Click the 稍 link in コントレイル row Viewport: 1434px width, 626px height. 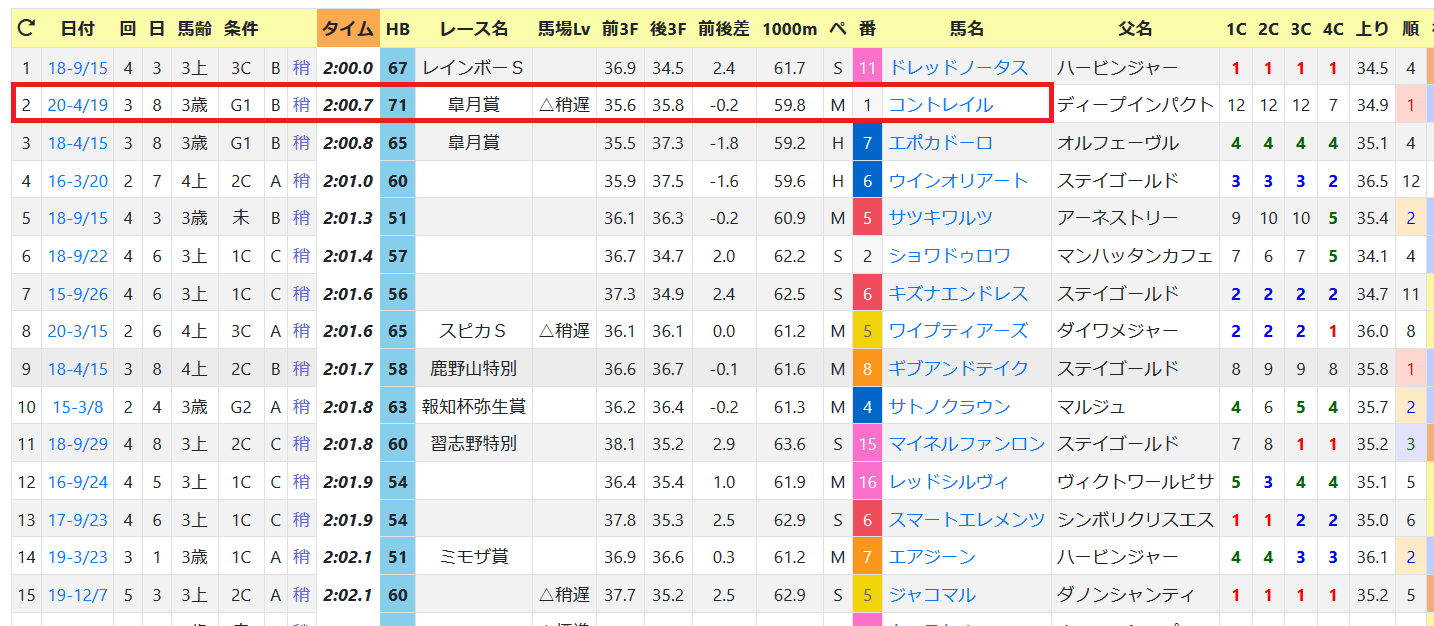click(301, 105)
